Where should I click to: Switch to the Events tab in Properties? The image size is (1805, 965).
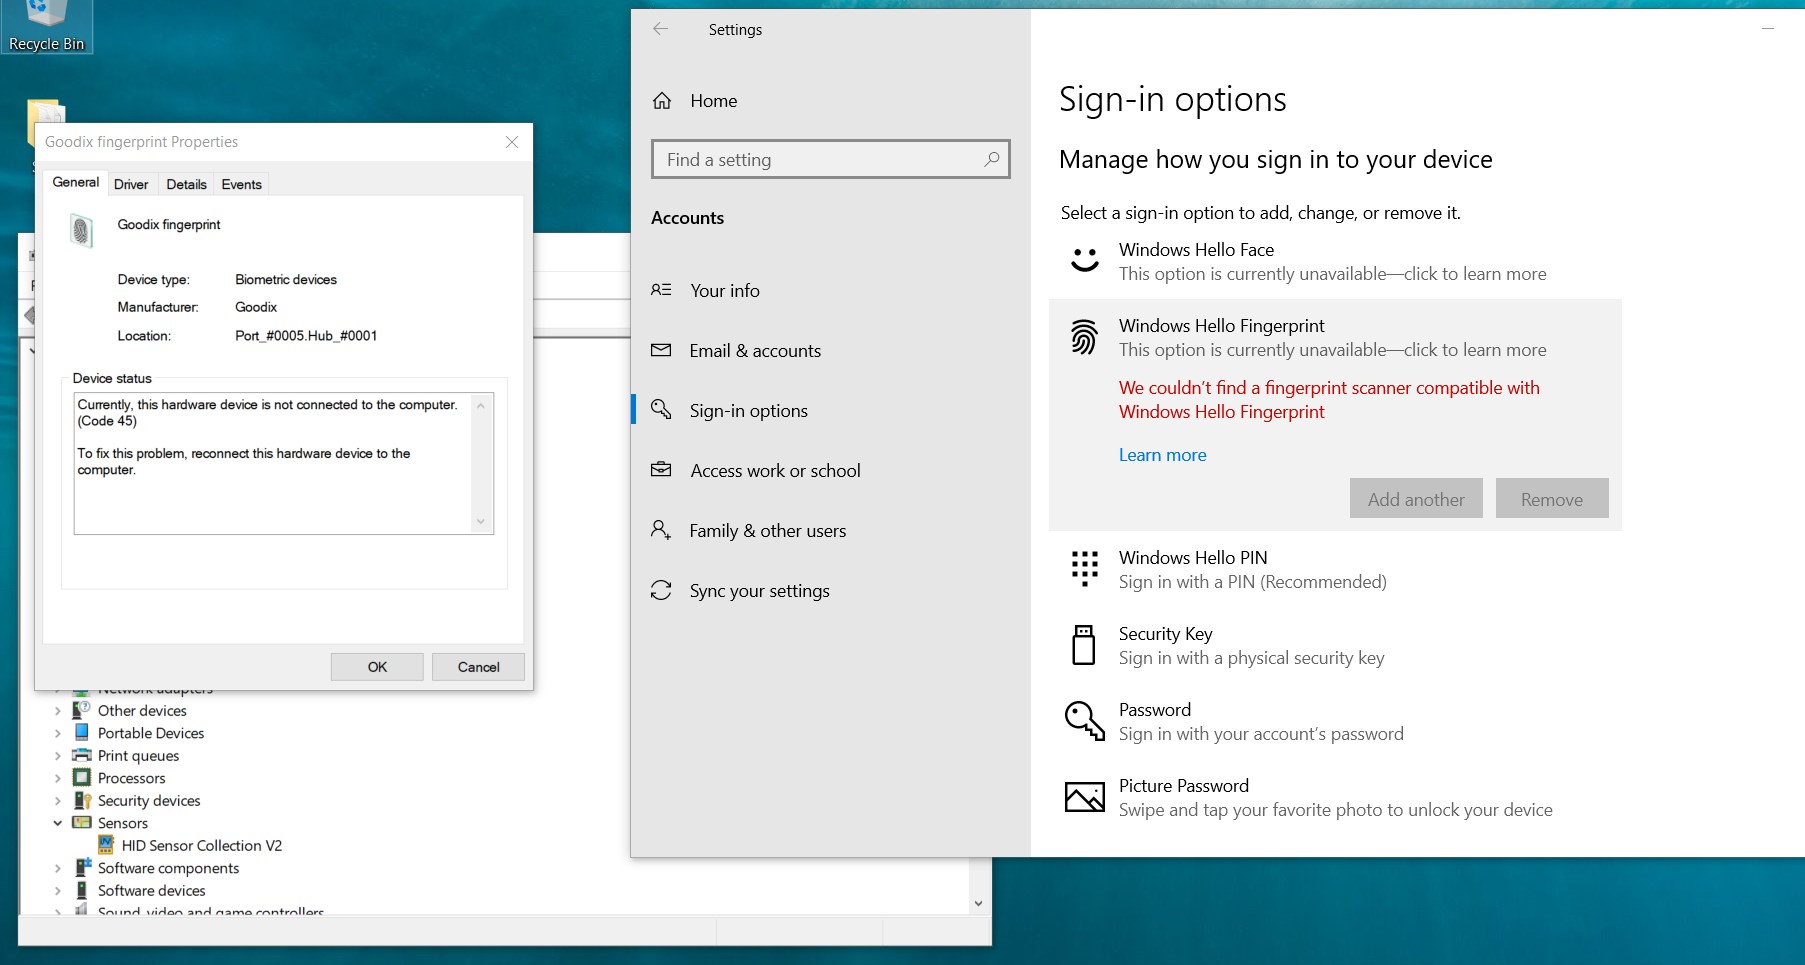coord(241,184)
